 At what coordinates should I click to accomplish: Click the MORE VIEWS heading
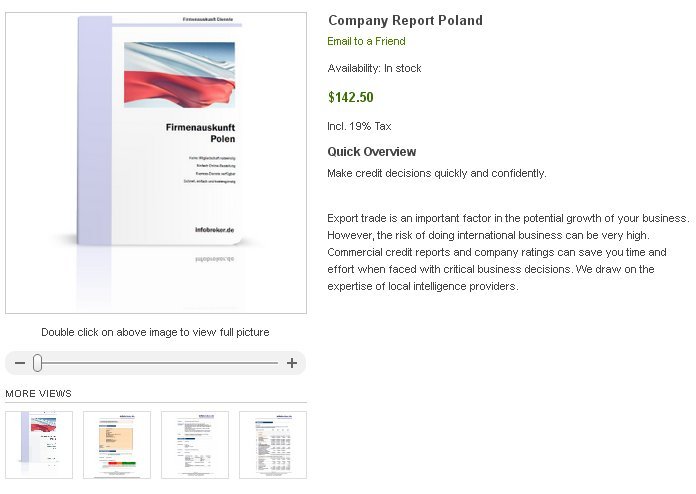[39, 394]
